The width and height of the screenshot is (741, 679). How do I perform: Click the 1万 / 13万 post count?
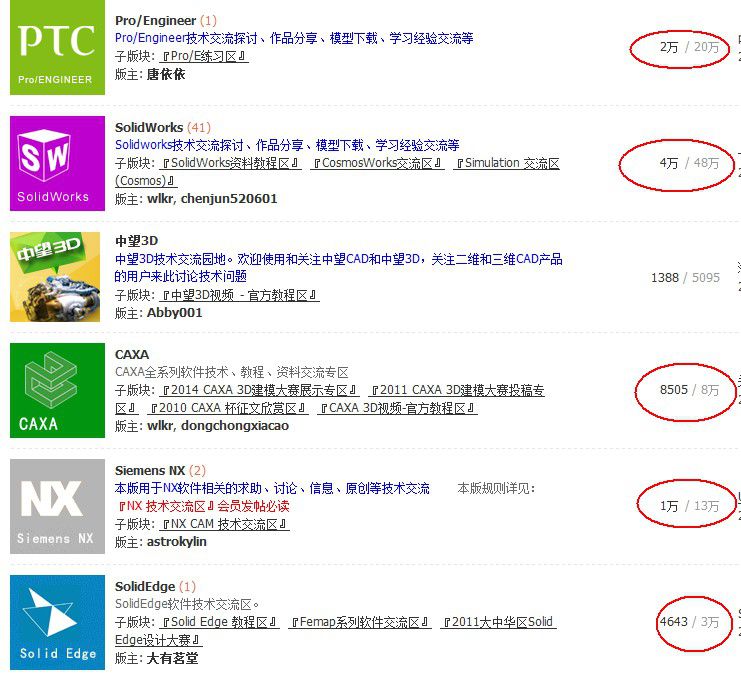coord(689,506)
